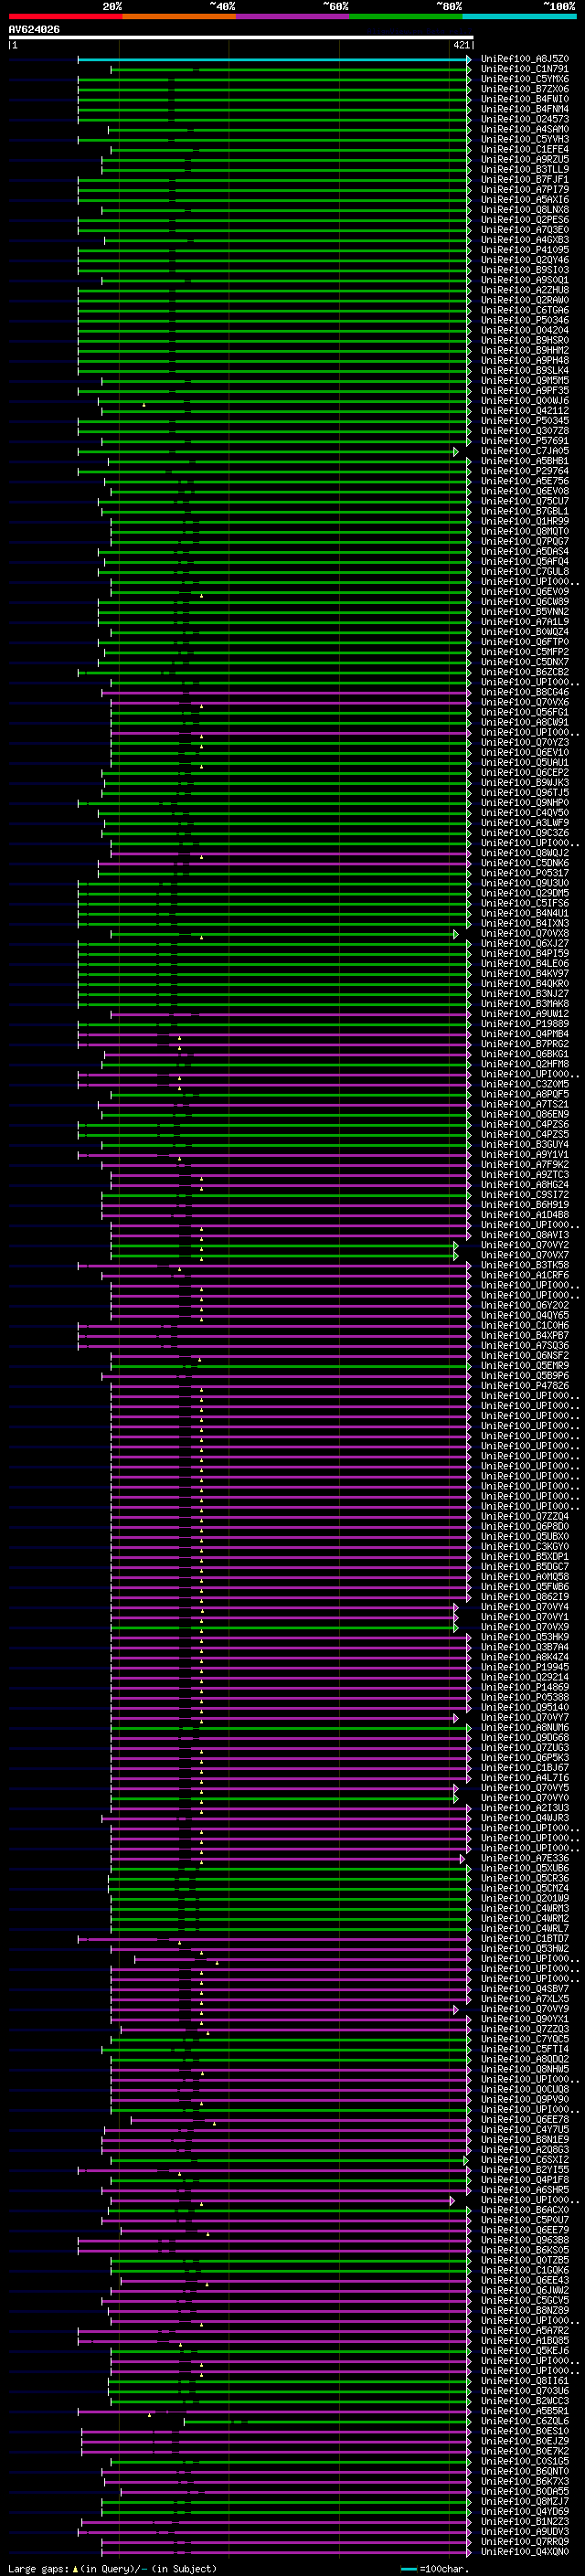Click hit label UniRef100_Q8LNX8

pyautogui.click(x=525, y=209)
